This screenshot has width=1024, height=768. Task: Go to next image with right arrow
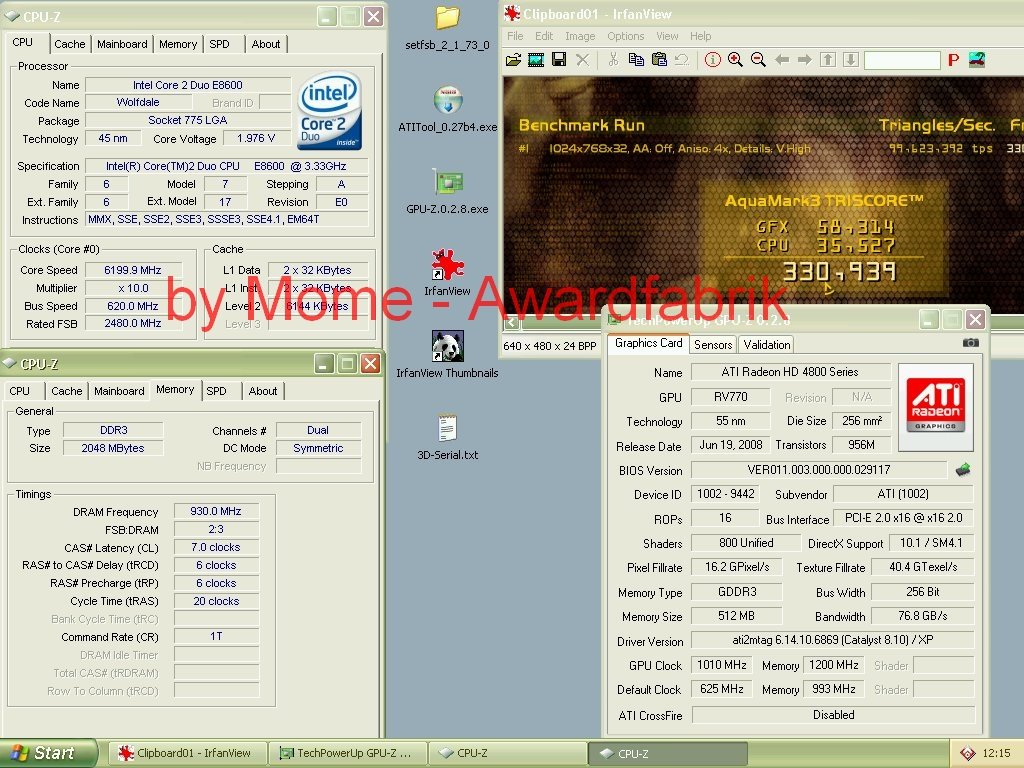pos(805,60)
